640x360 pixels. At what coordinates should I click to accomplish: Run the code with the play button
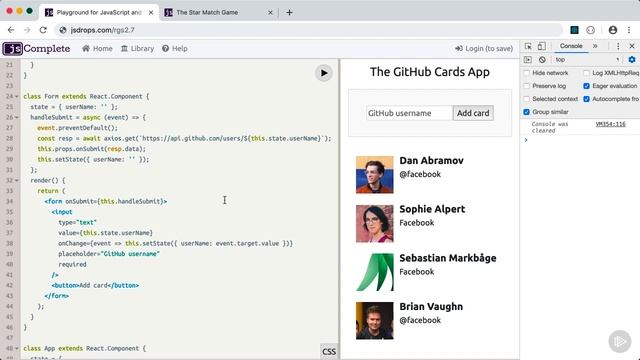pos(324,73)
